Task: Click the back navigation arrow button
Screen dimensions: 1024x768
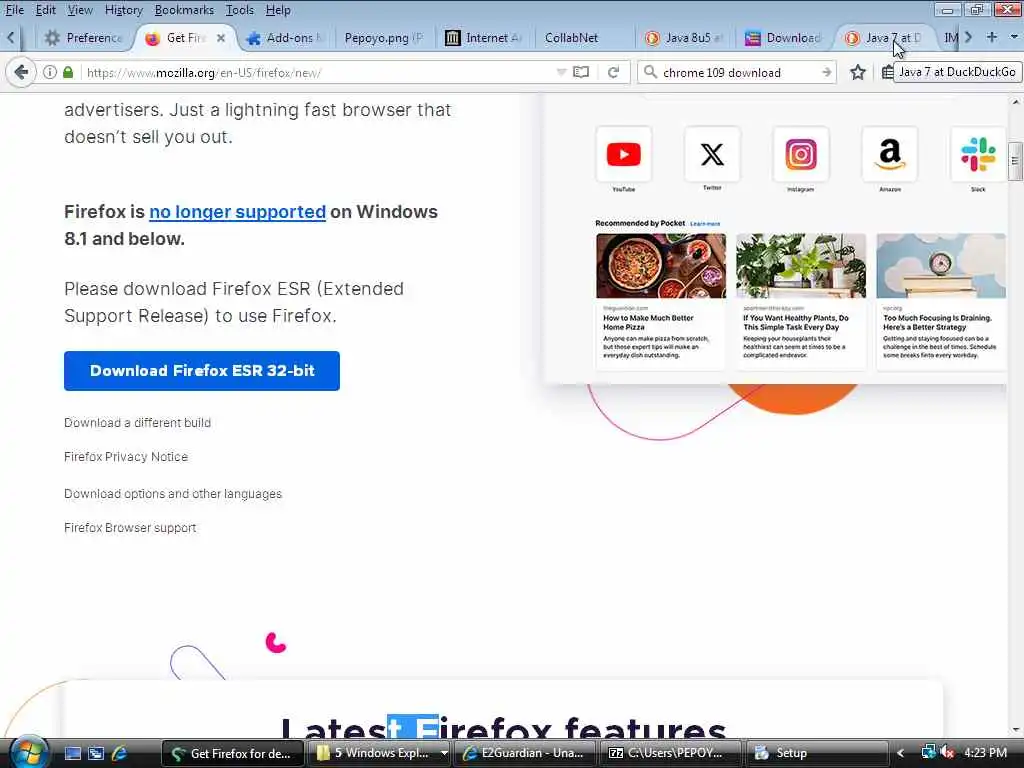Action: [21, 72]
